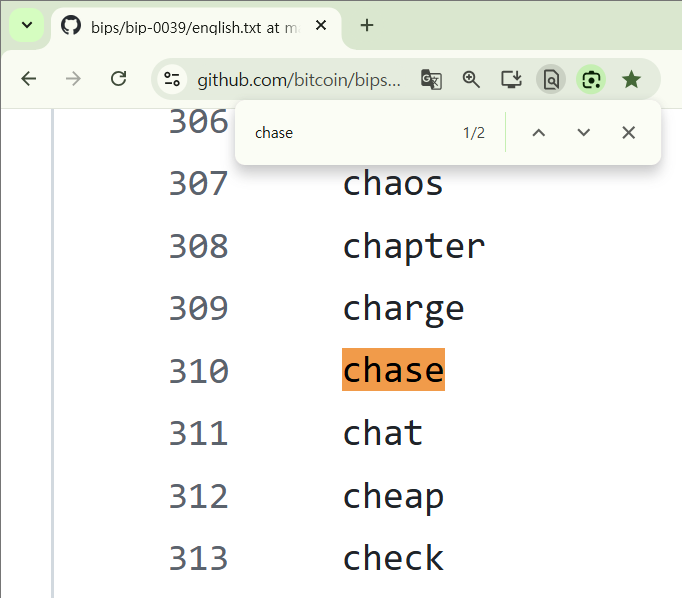Go back to the previous page
The width and height of the screenshot is (682, 598).
pos(28,79)
